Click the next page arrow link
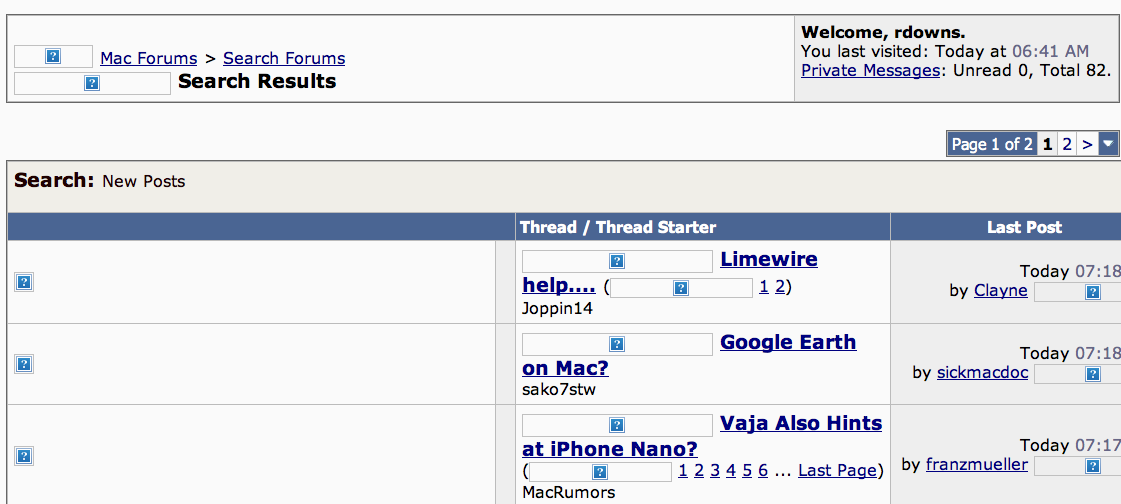The image size is (1121, 504). pos(1087,144)
